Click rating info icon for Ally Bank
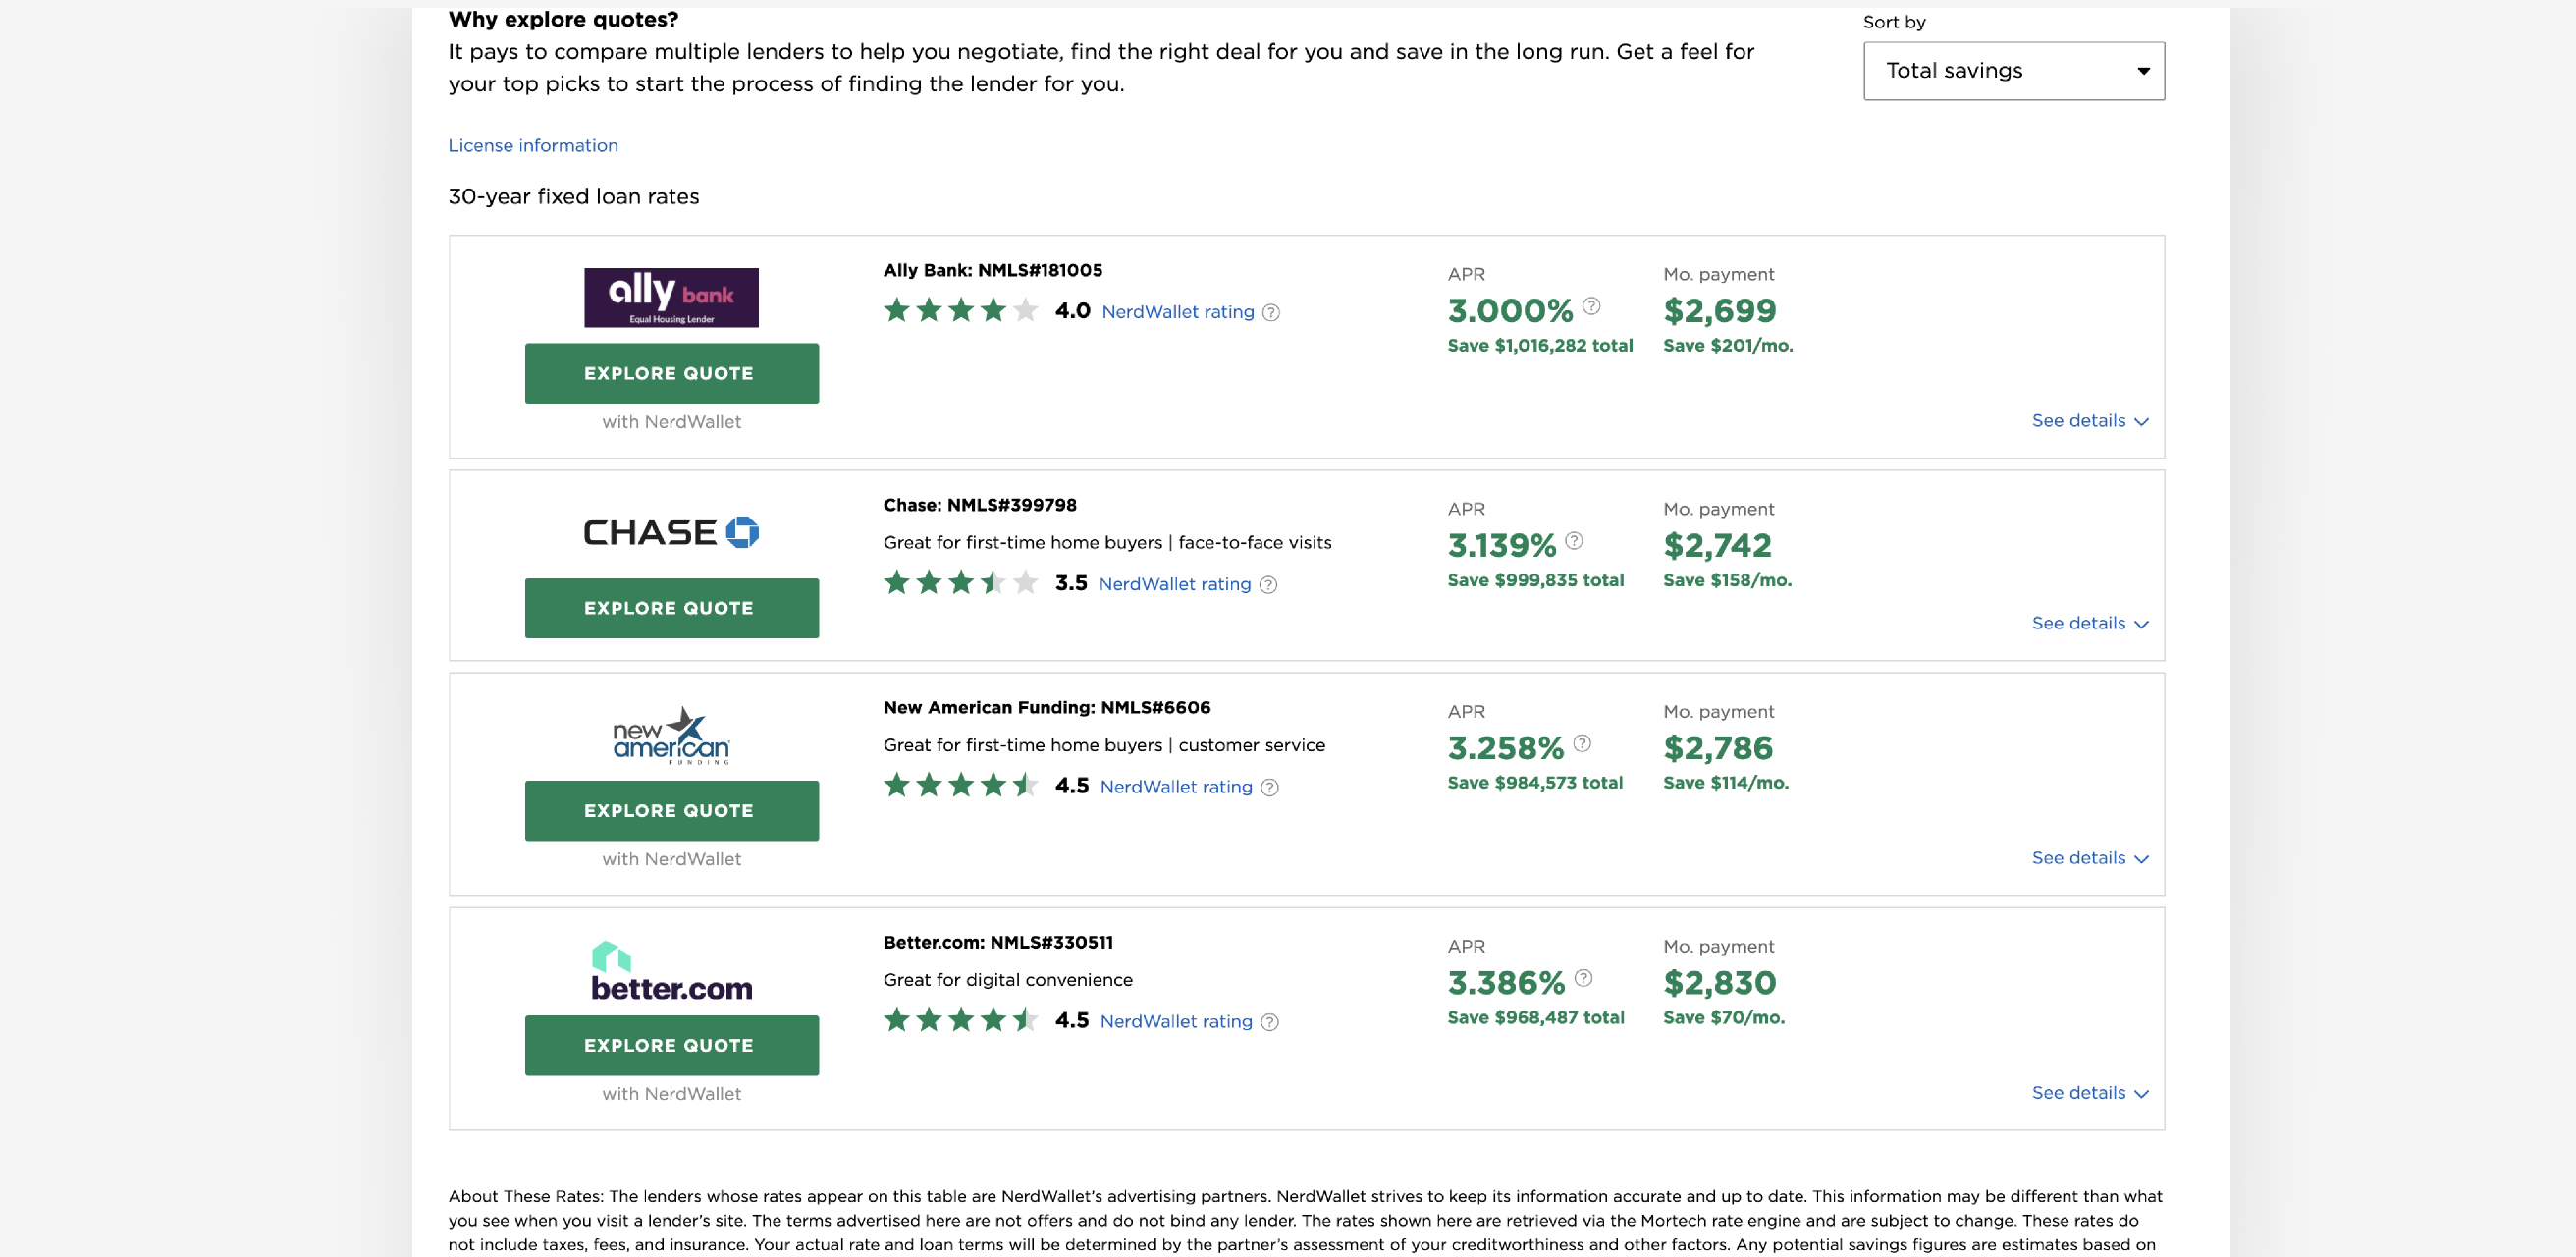The width and height of the screenshot is (2576, 1257). pos(1270,313)
